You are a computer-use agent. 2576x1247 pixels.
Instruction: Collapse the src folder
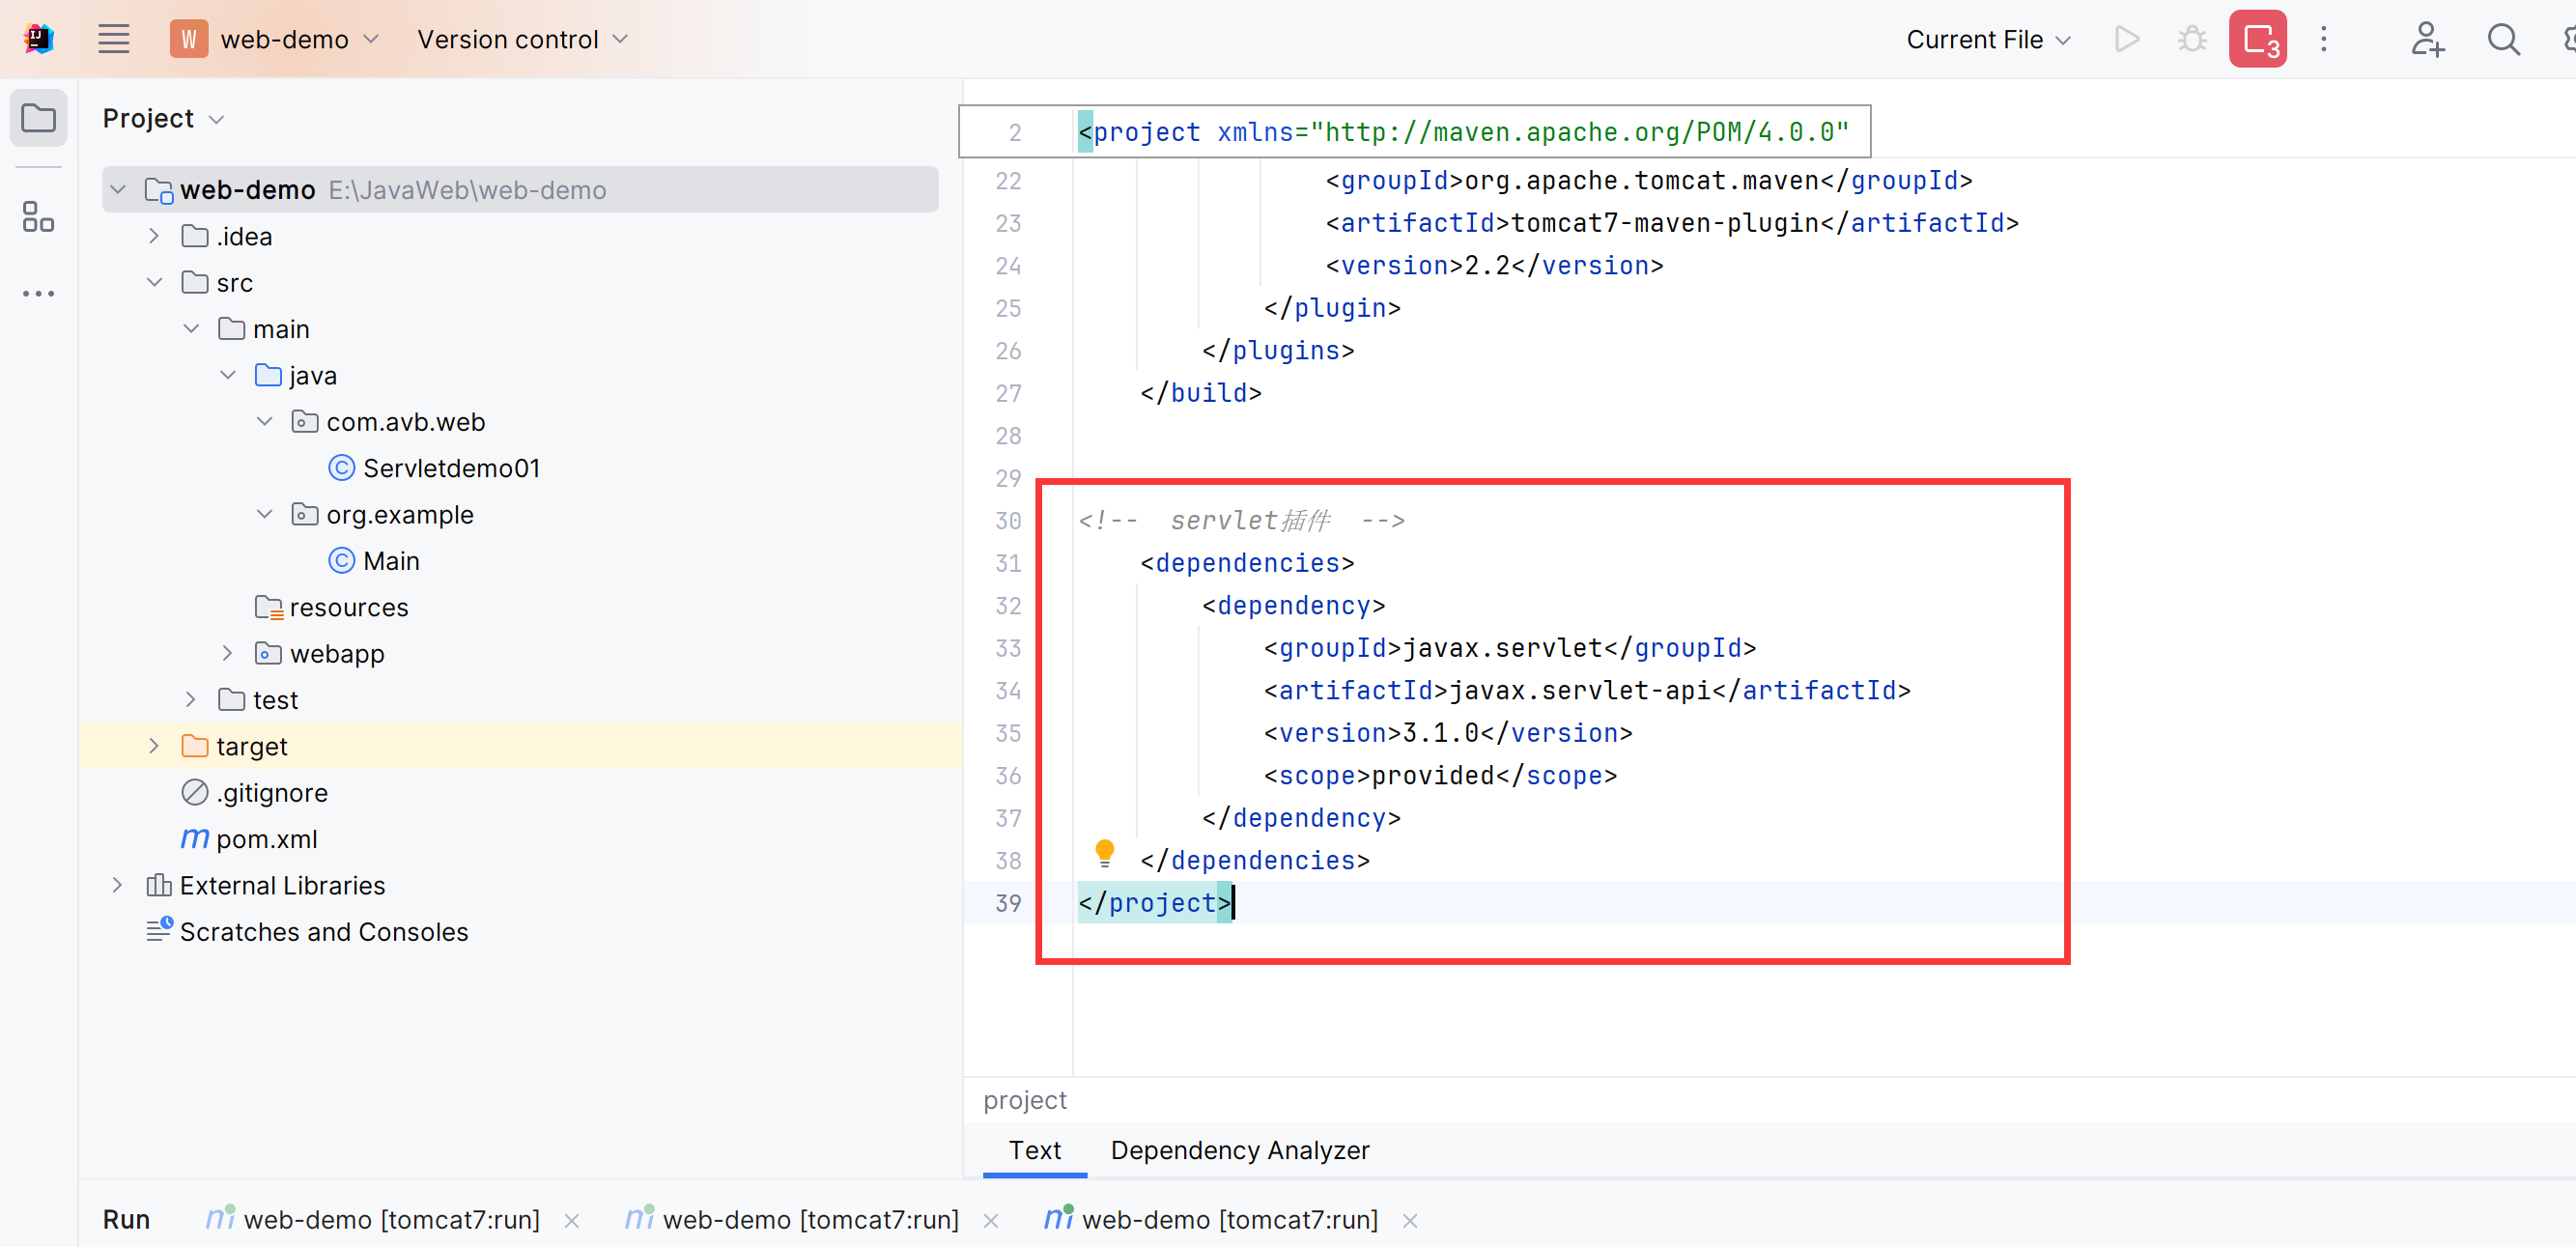(x=154, y=283)
